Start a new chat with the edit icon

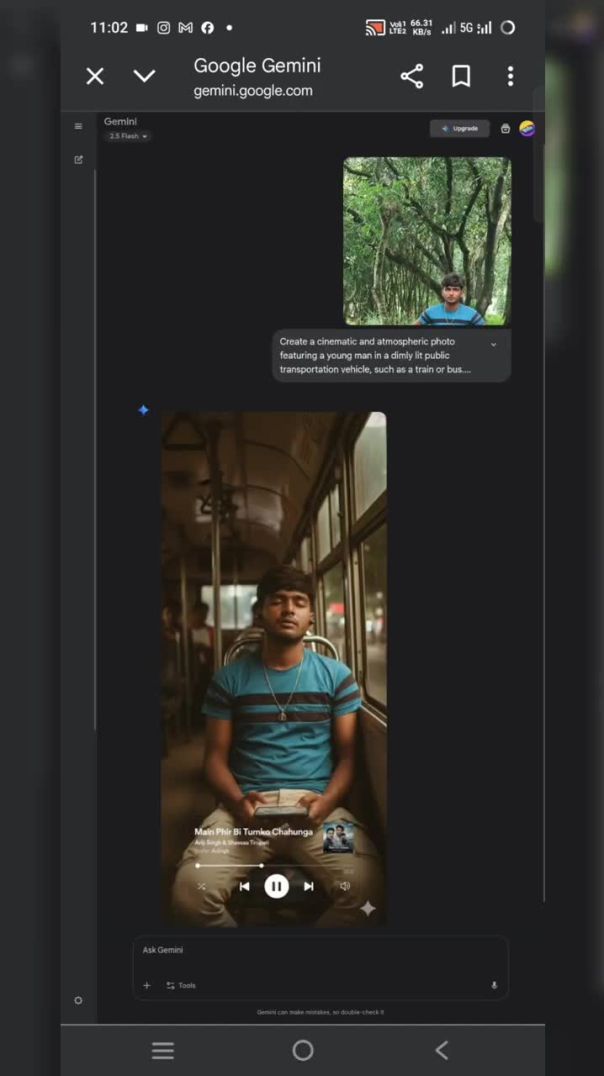click(x=78, y=160)
